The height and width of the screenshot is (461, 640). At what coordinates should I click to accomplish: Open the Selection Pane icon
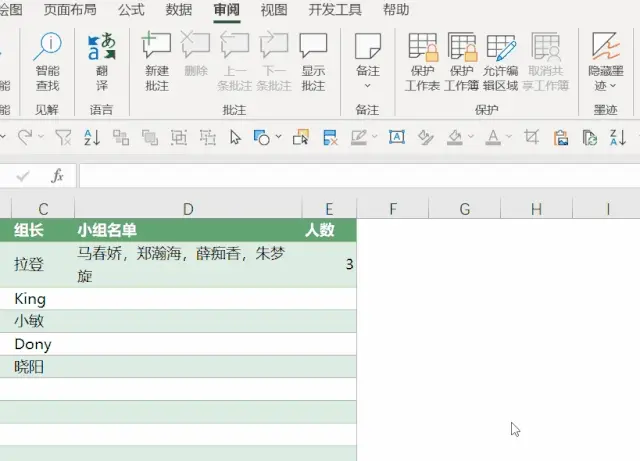click(301, 138)
